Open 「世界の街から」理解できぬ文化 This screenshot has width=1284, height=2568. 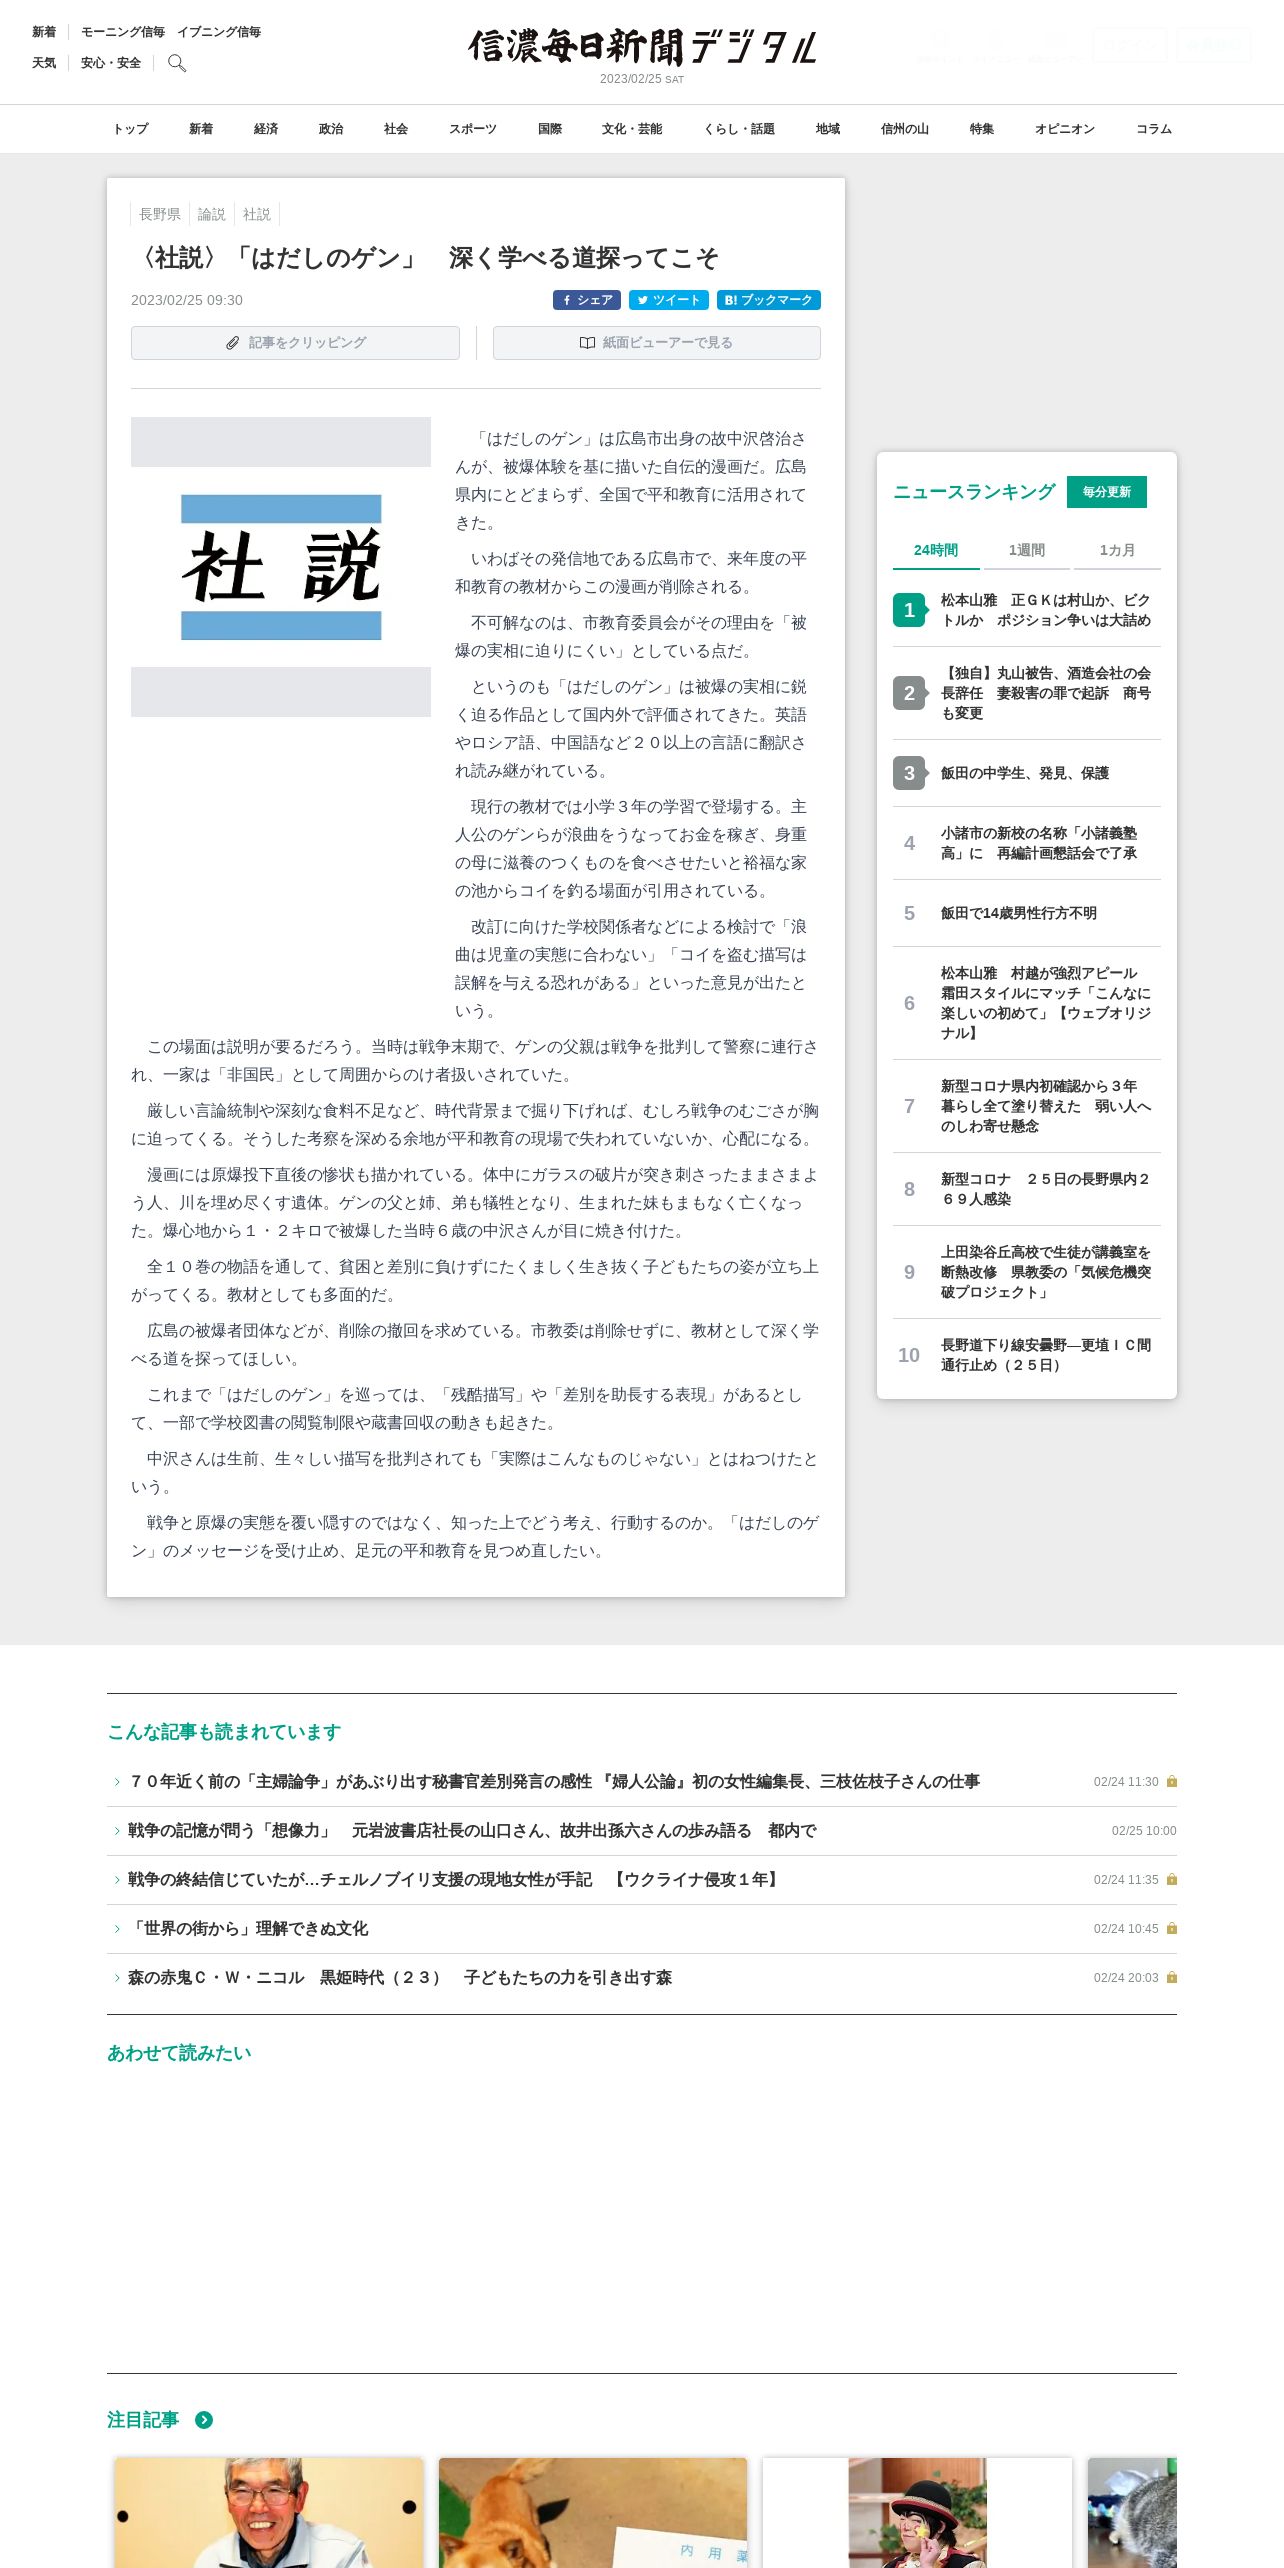(x=248, y=1929)
